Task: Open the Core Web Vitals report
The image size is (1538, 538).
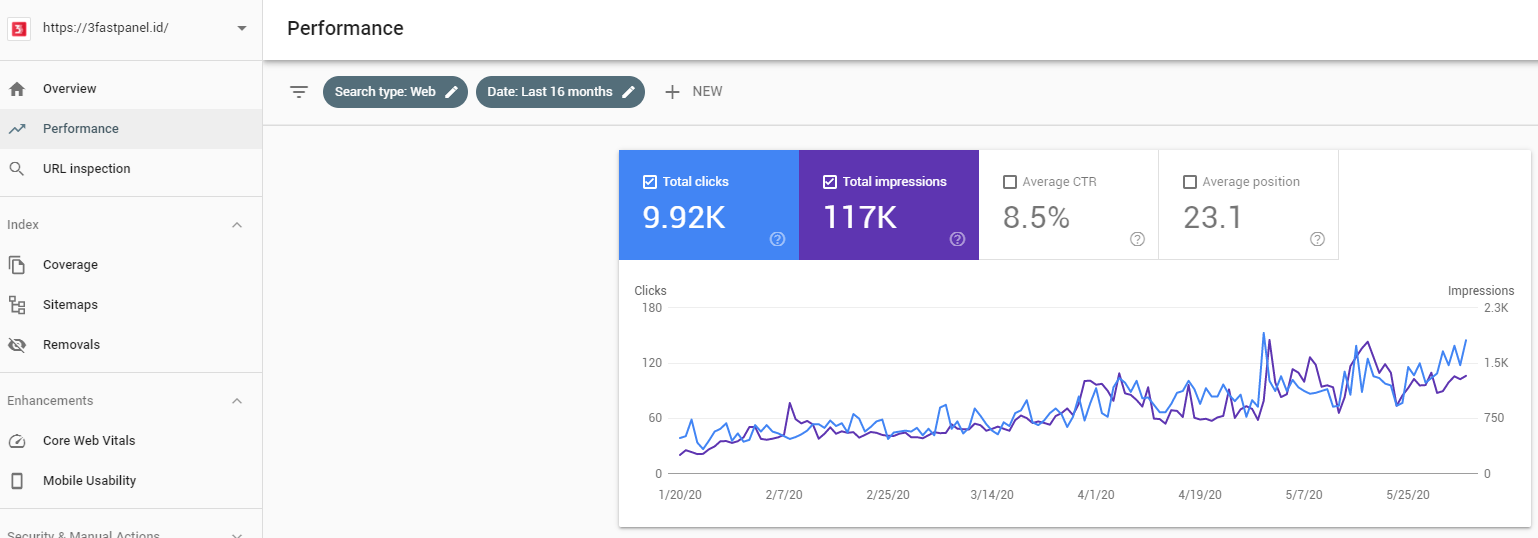Action: (x=89, y=441)
